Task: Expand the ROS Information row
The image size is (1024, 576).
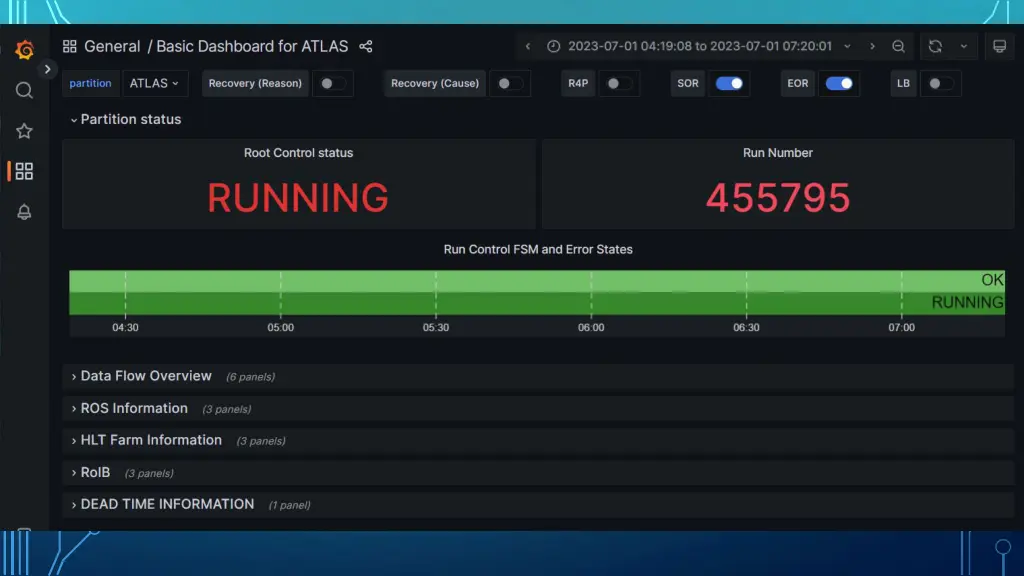Action: click(537, 408)
